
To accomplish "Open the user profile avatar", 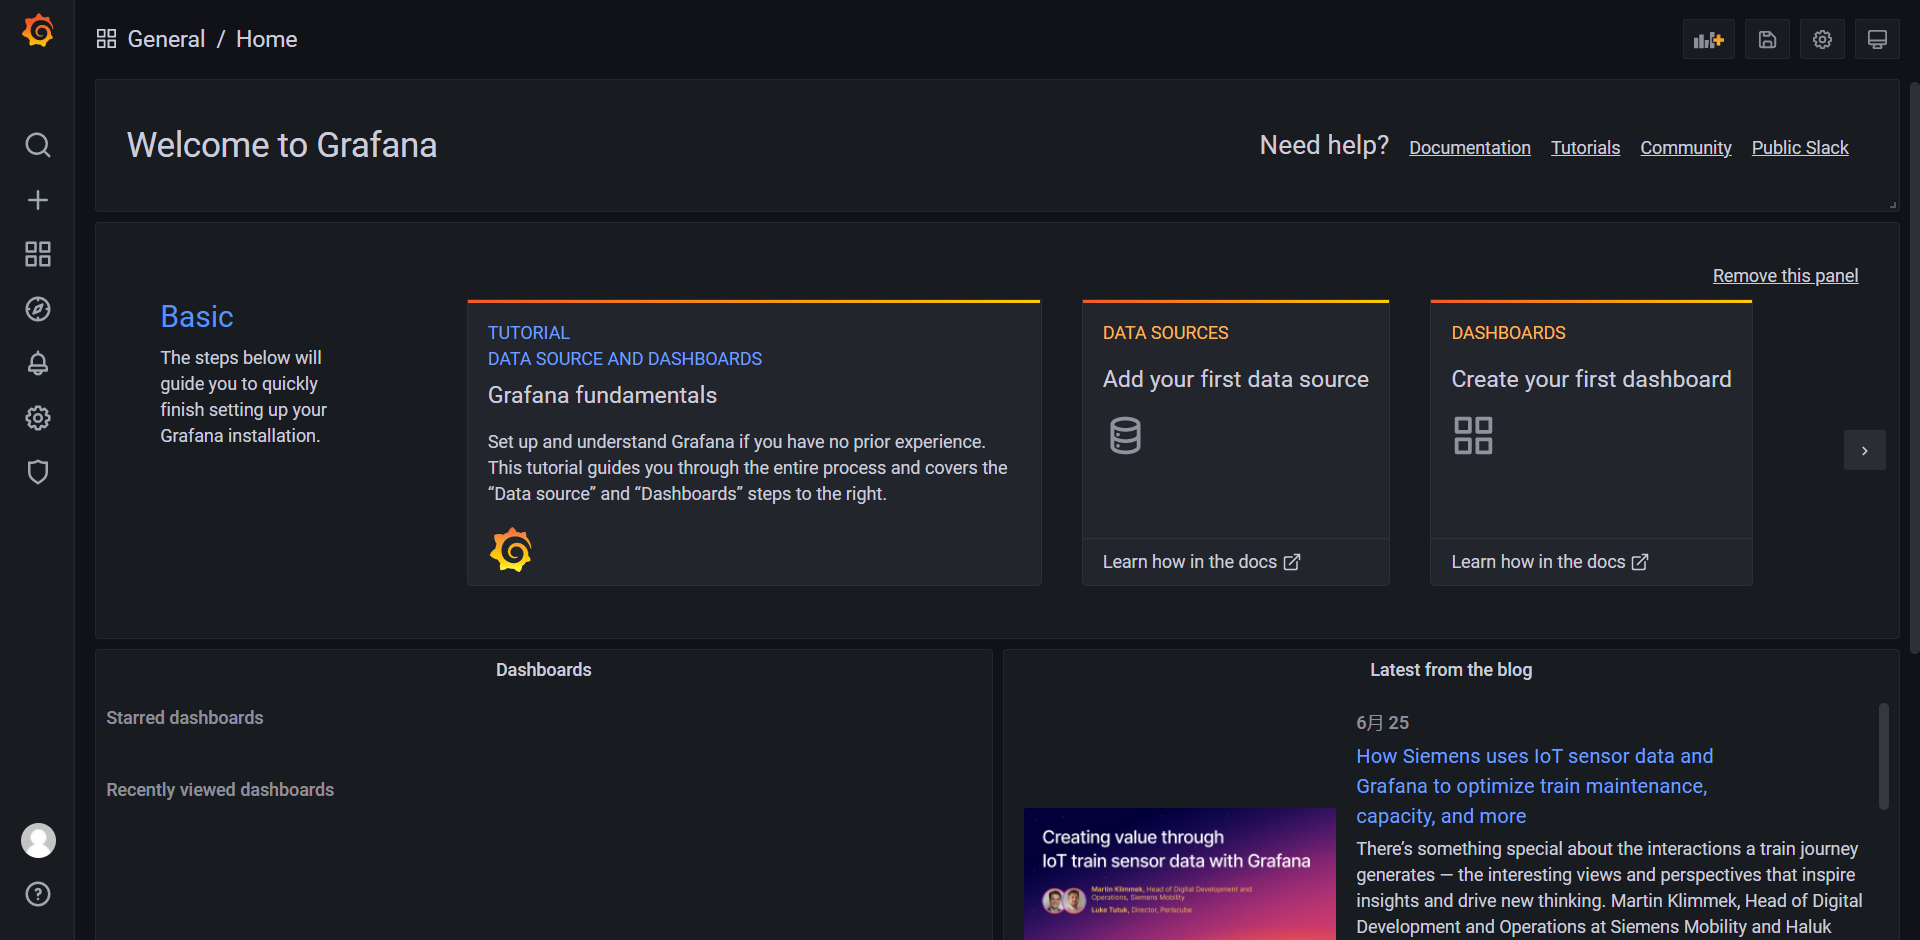I will click(38, 840).
